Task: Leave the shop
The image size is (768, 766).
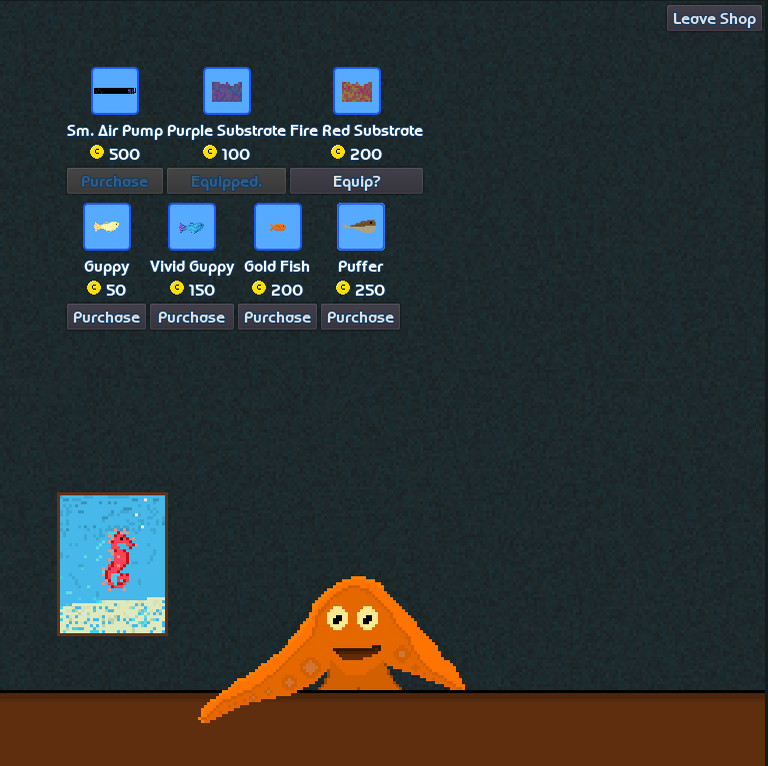Action: coord(714,19)
